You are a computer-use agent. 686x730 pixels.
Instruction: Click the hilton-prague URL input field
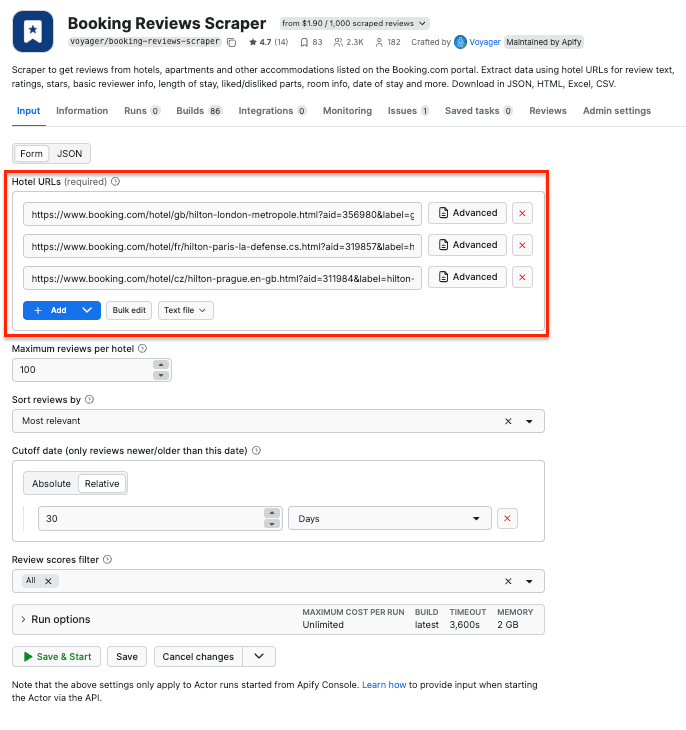point(222,278)
